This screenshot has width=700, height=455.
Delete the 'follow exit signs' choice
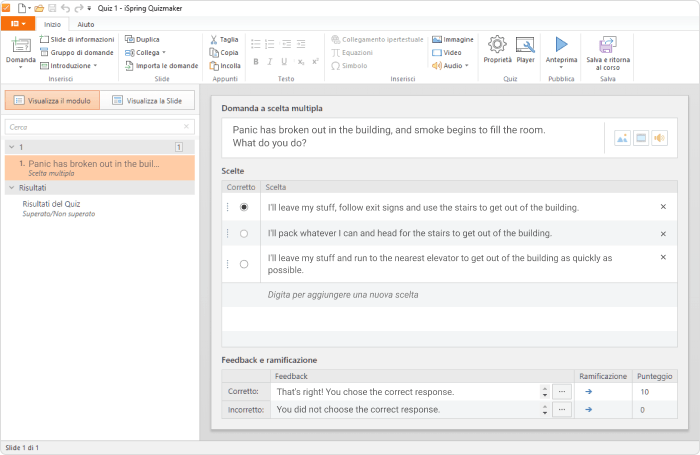coord(663,207)
